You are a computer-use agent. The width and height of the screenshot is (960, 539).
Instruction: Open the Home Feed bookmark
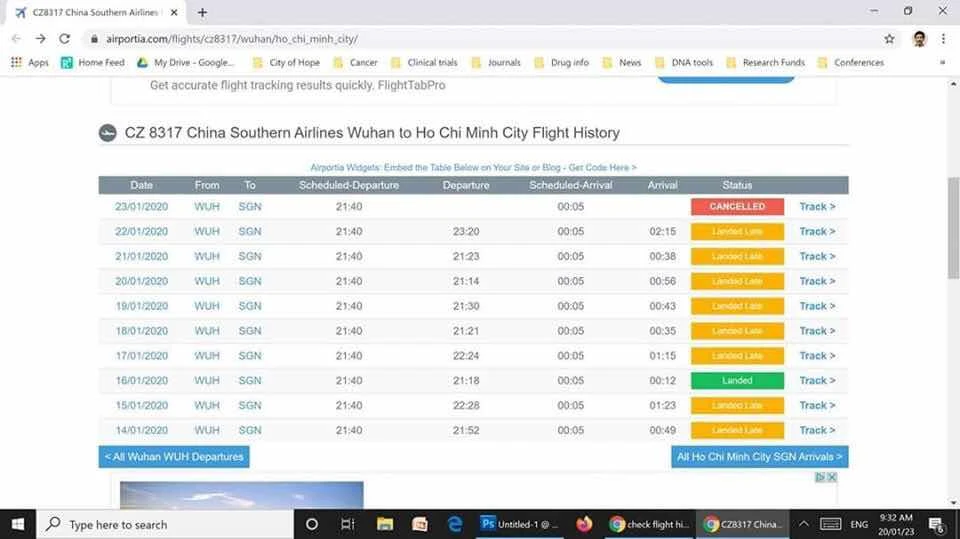pyautogui.click(x=92, y=62)
